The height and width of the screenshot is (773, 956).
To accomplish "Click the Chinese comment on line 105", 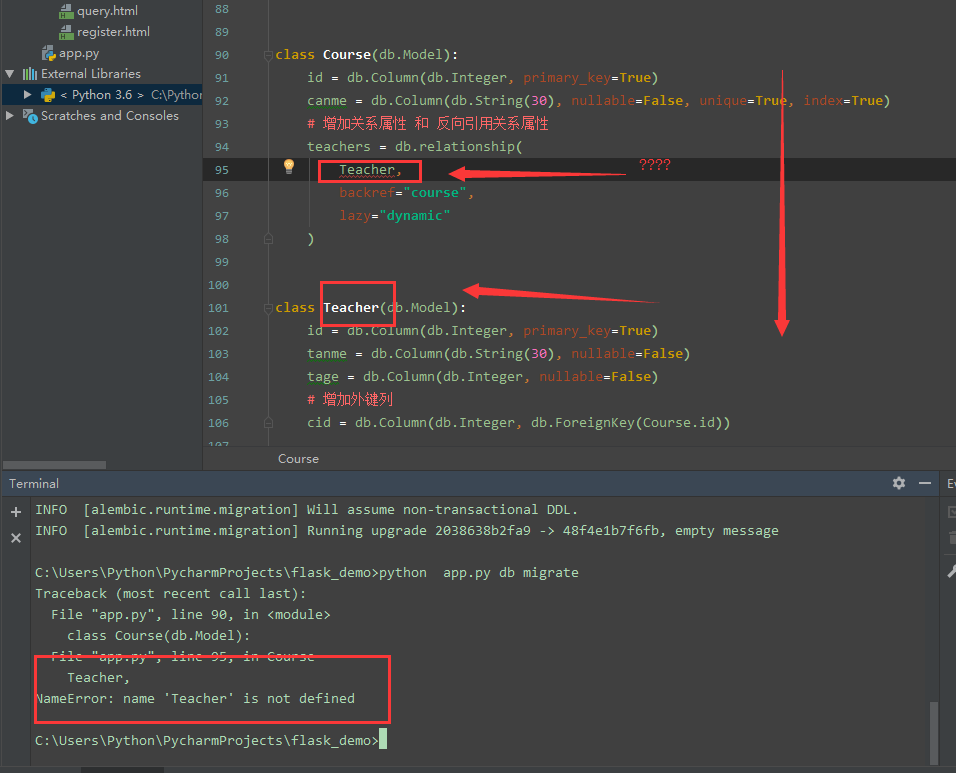I will [x=350, y=400].
